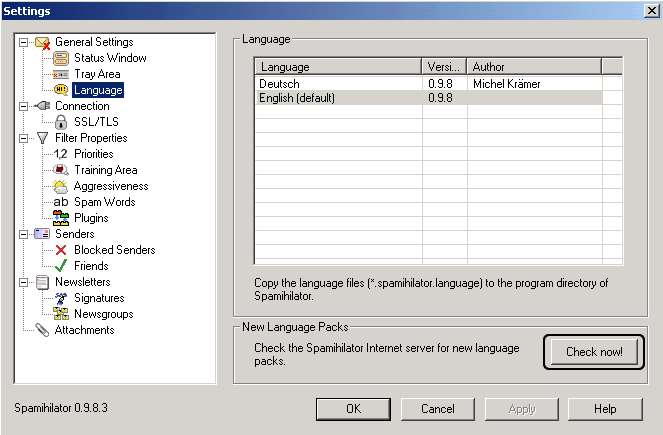
Task: Open Signatures settings
Action: pyautogui.click(x=99, y=298)
